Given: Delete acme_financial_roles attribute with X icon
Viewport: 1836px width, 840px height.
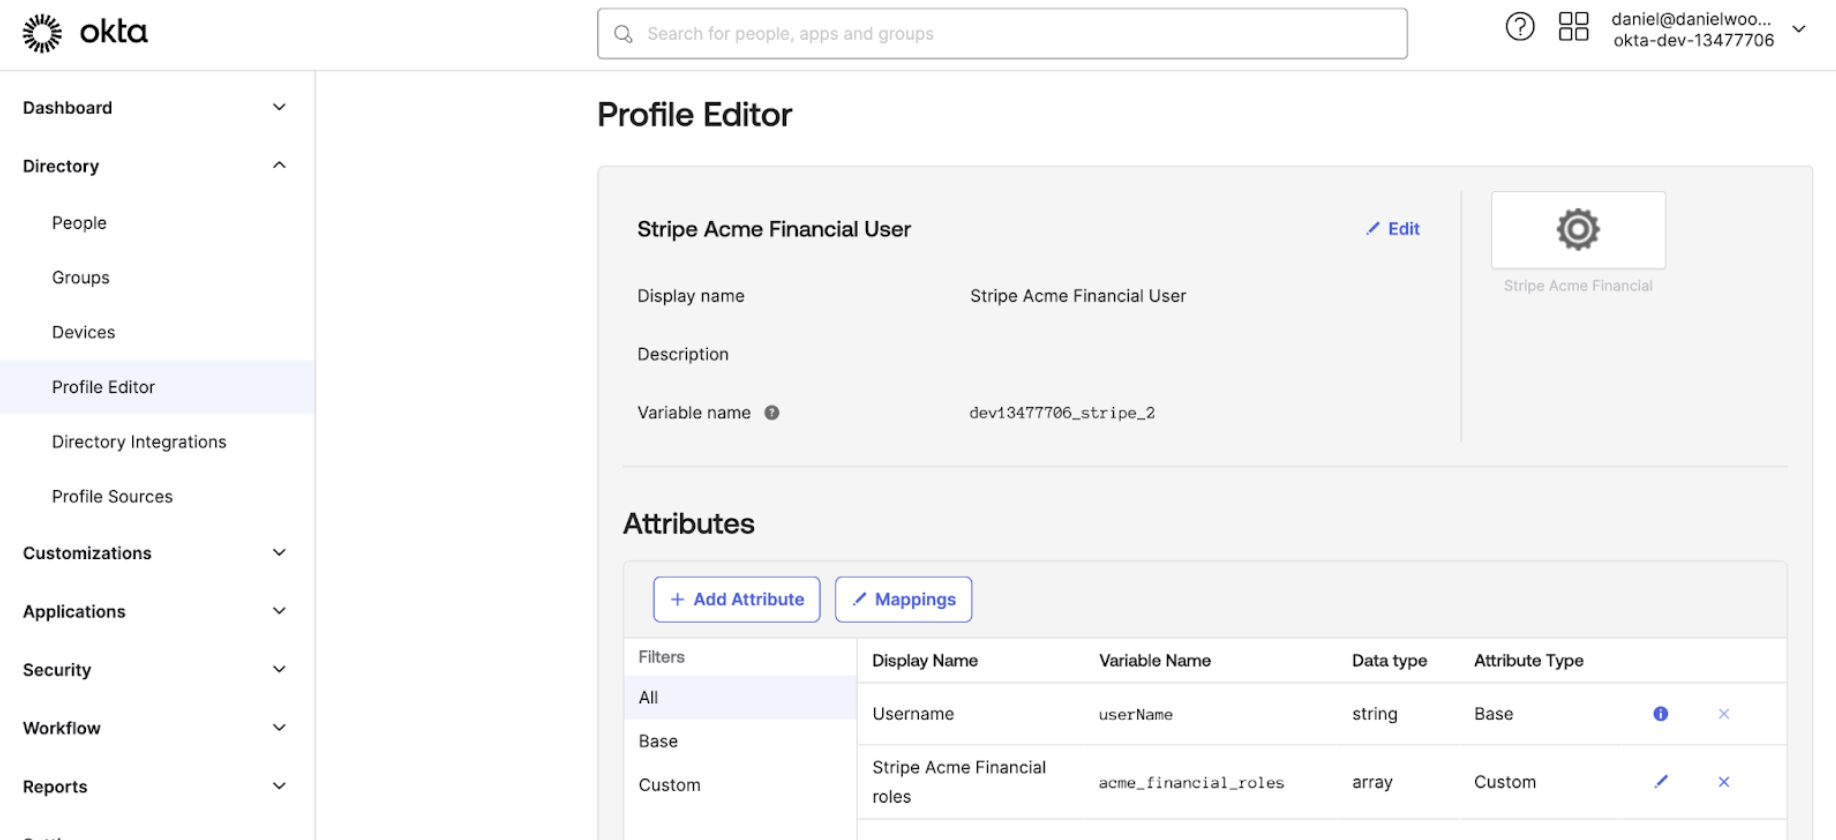Looking at the screenshot, I should (1724, 782).
